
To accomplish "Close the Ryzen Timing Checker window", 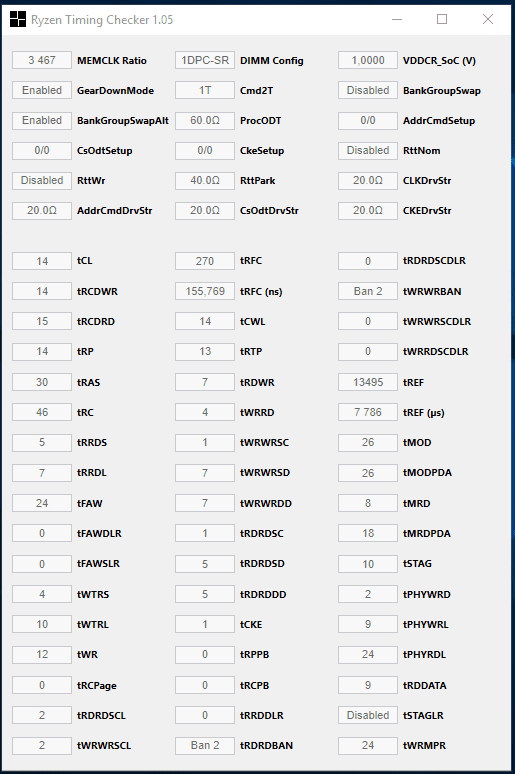I will point(488,19).
